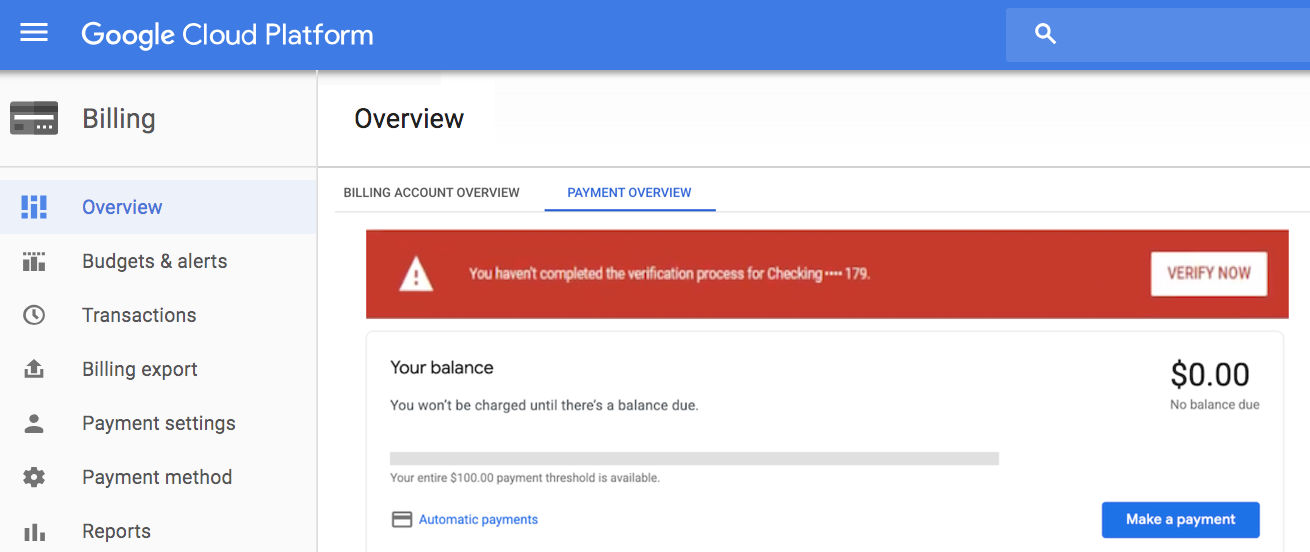
Task: Click the Reports bar chart icon
Action: pyautogui.click(x=34, y=531)
